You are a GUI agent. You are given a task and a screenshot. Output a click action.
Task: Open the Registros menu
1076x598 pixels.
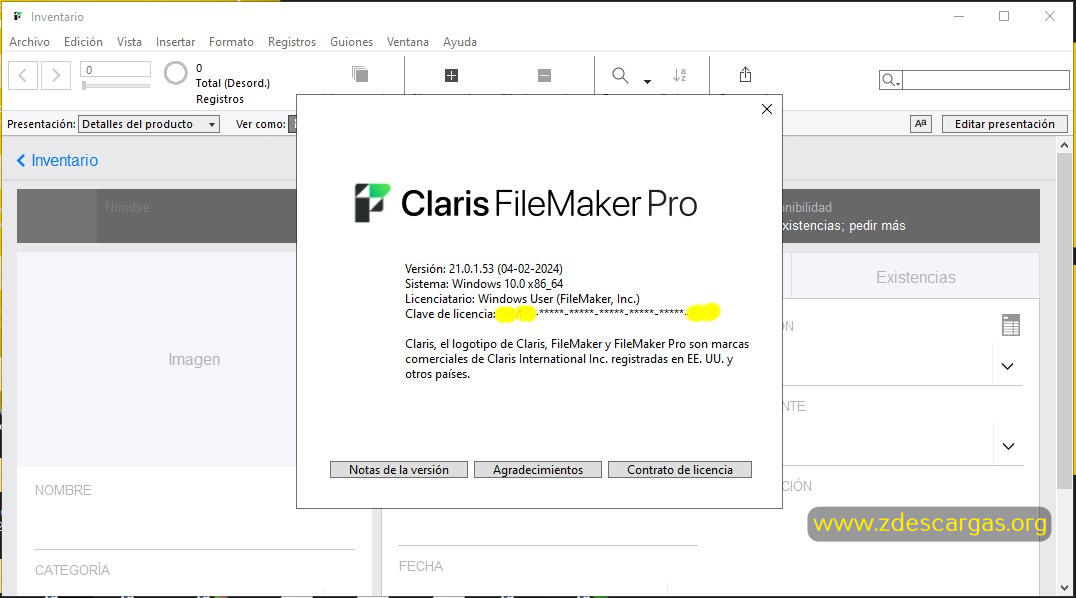[292, 42]
